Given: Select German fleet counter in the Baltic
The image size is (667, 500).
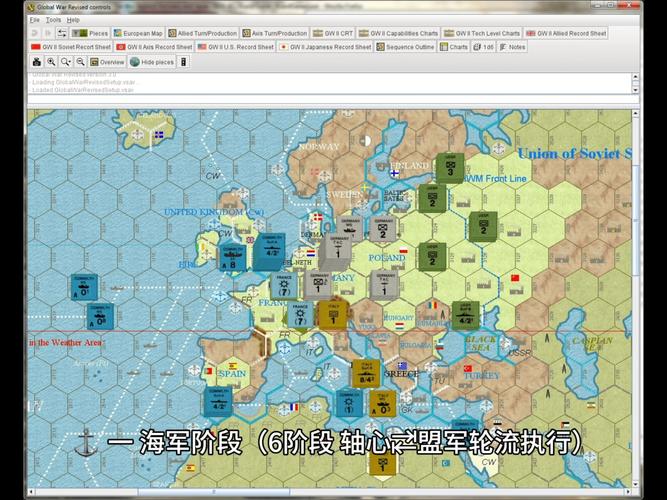Looking at the screenshot, I should click(350, 229).
